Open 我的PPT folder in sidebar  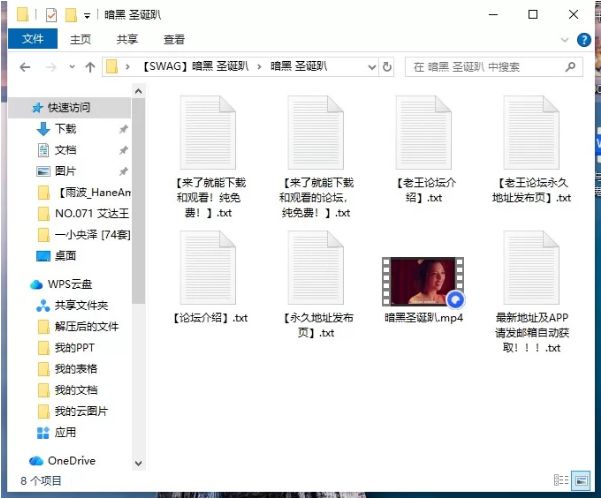pyautogui.click(x=67, y=348)
